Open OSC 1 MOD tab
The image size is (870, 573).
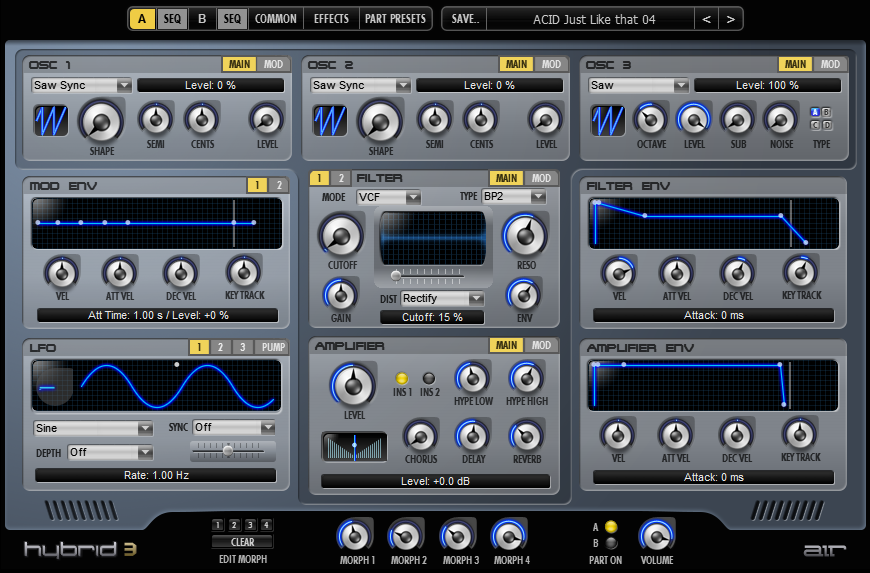tap(273, 64)
